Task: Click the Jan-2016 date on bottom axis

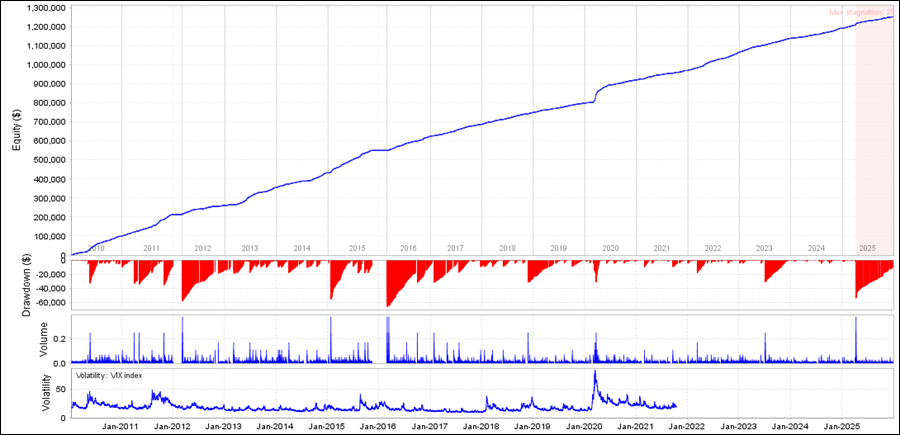Action: coord(378,428)
